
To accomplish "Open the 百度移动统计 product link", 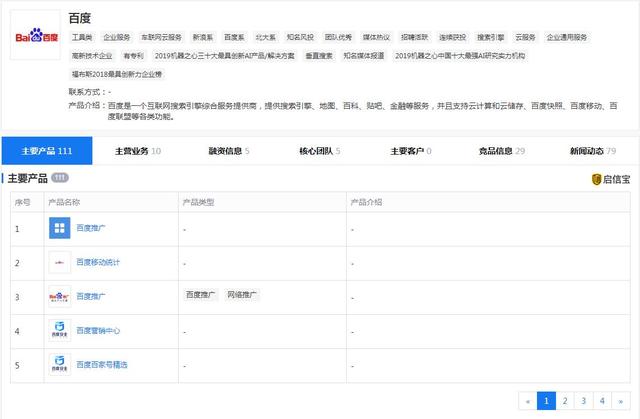I will 98,262.
